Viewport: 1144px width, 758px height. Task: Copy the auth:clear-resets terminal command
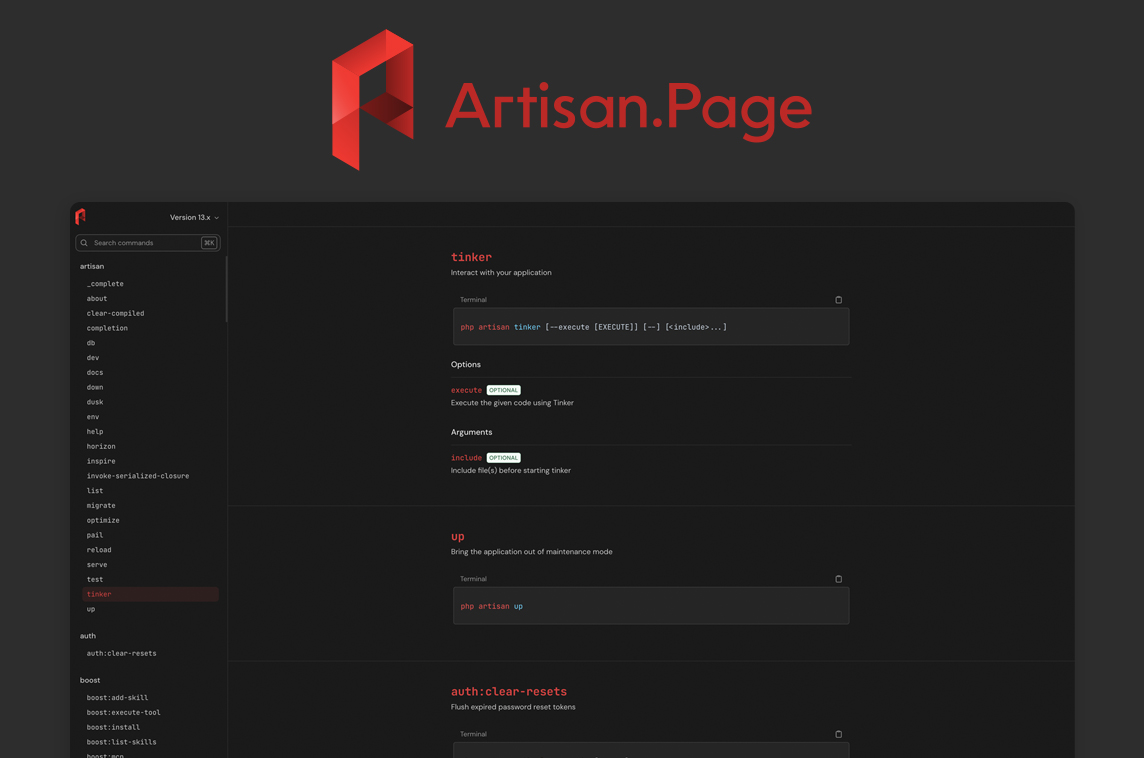(838, 735)
